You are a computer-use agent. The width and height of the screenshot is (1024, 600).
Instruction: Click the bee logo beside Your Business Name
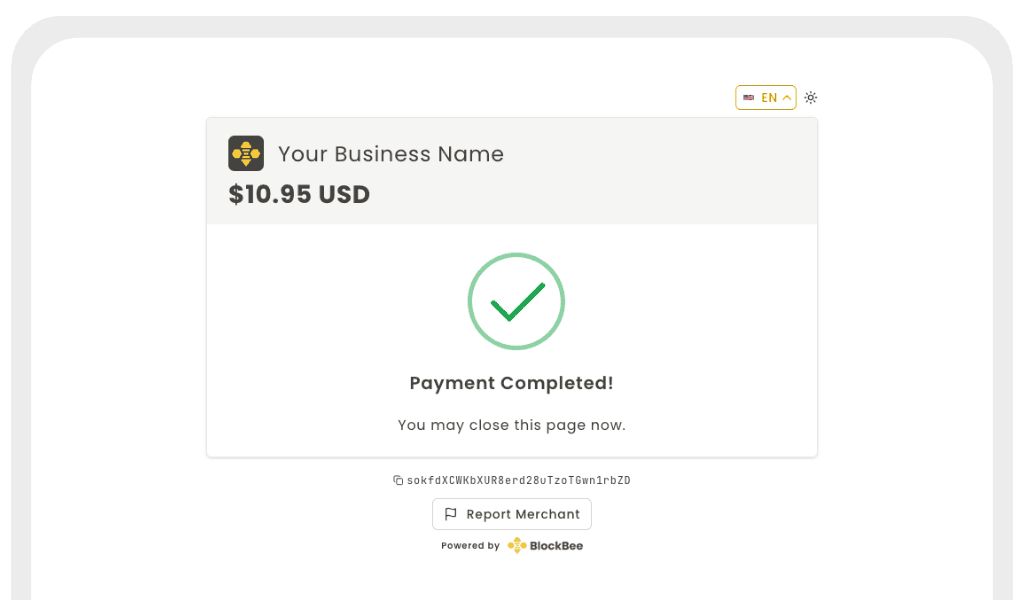pyautogui.click(x=245, y=153)
